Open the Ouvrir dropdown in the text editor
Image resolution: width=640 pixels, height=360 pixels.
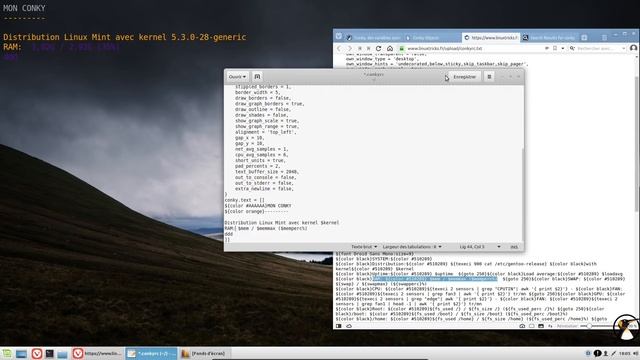(x=237, y=77)
